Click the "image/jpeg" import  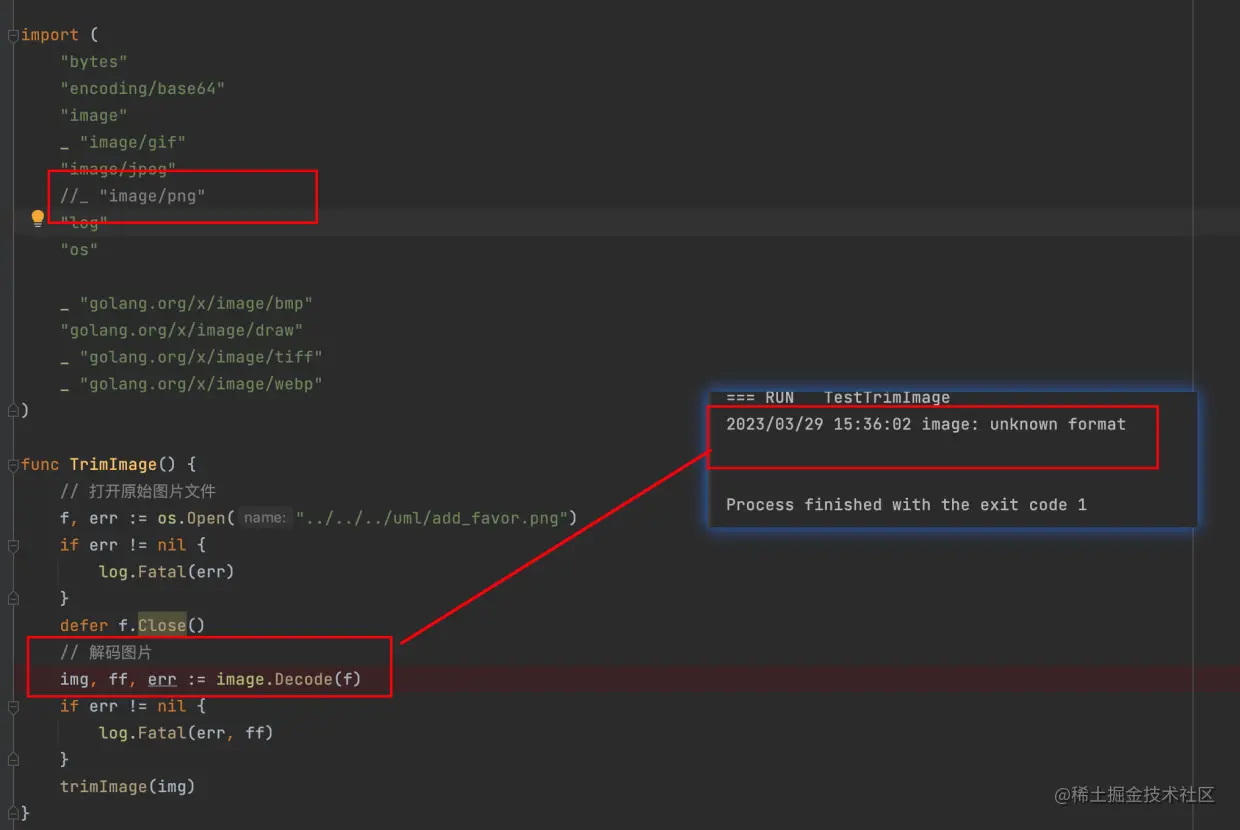click(118, 169)
